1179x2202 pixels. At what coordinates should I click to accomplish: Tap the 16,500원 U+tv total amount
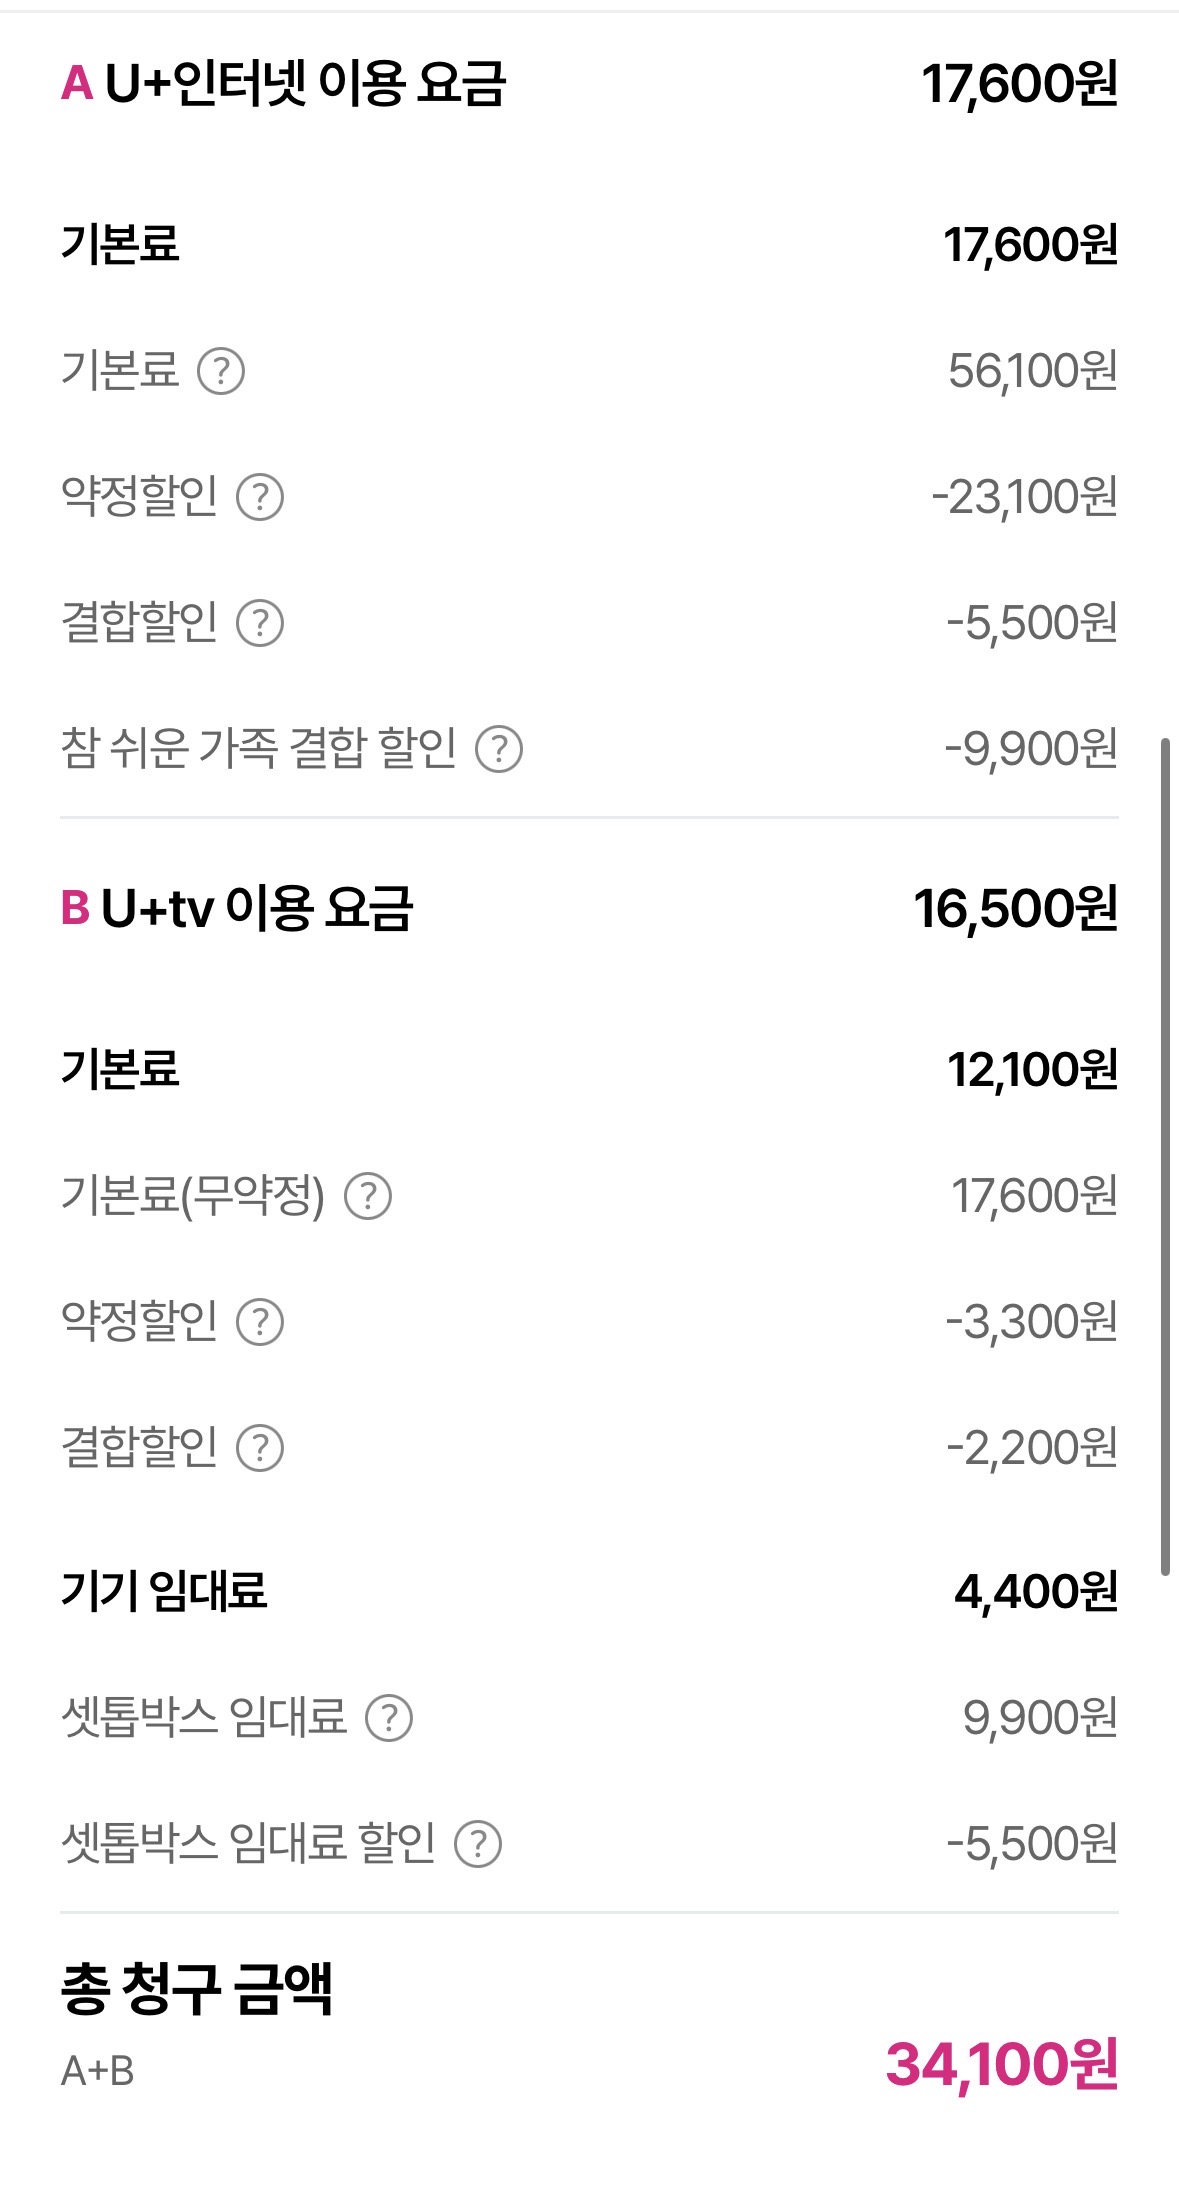[x=1015, y=908]
